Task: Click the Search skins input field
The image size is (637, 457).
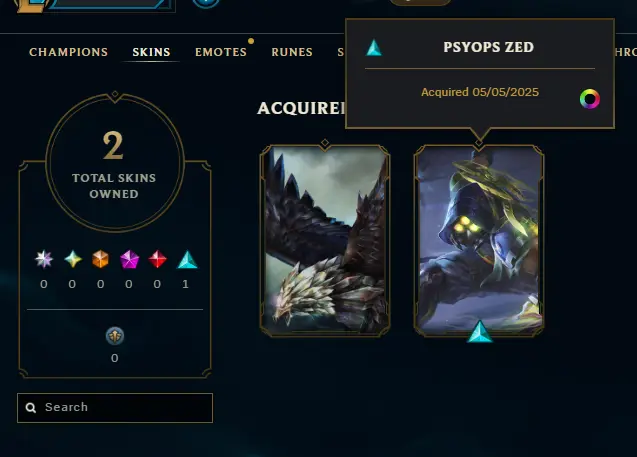Action: point(115,408)
